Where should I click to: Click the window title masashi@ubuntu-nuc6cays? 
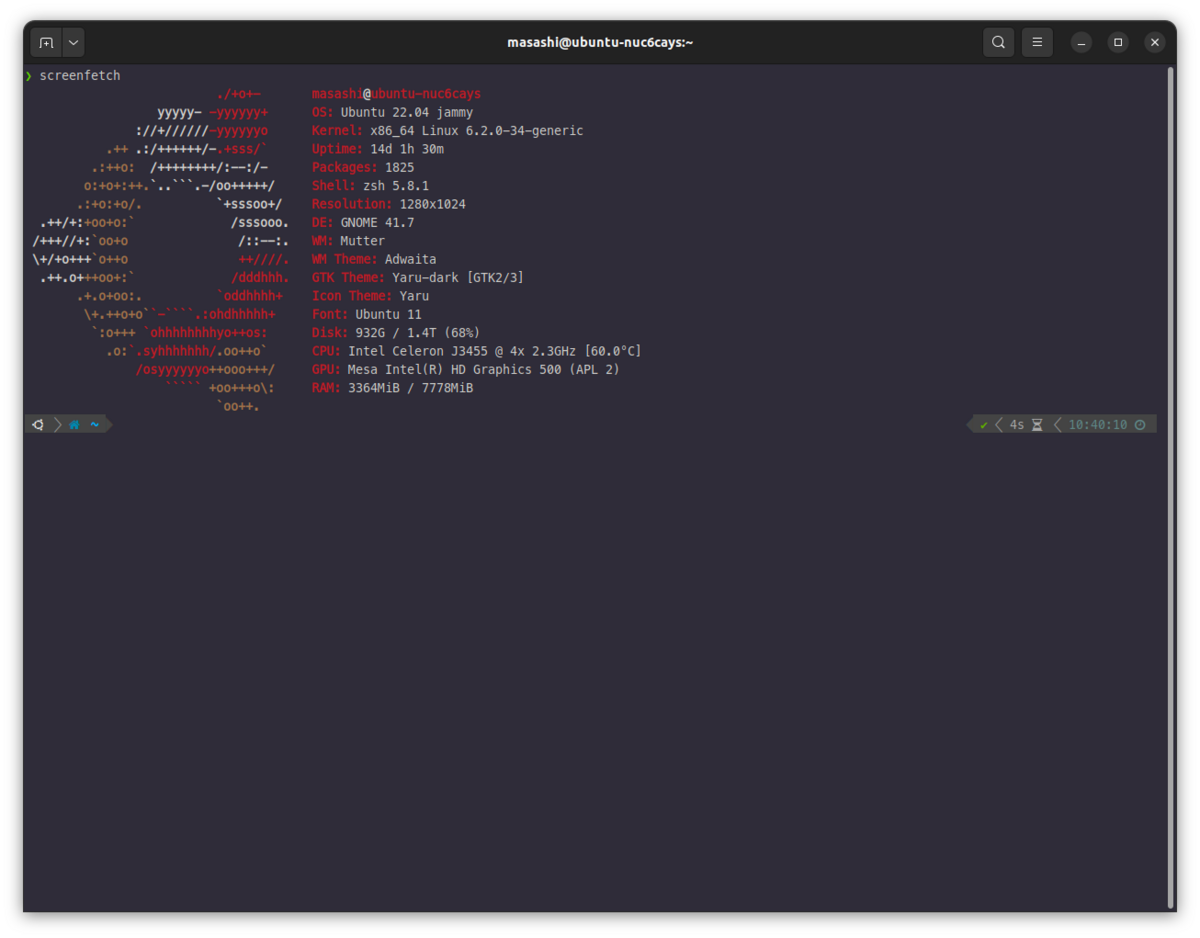point(600,42)
